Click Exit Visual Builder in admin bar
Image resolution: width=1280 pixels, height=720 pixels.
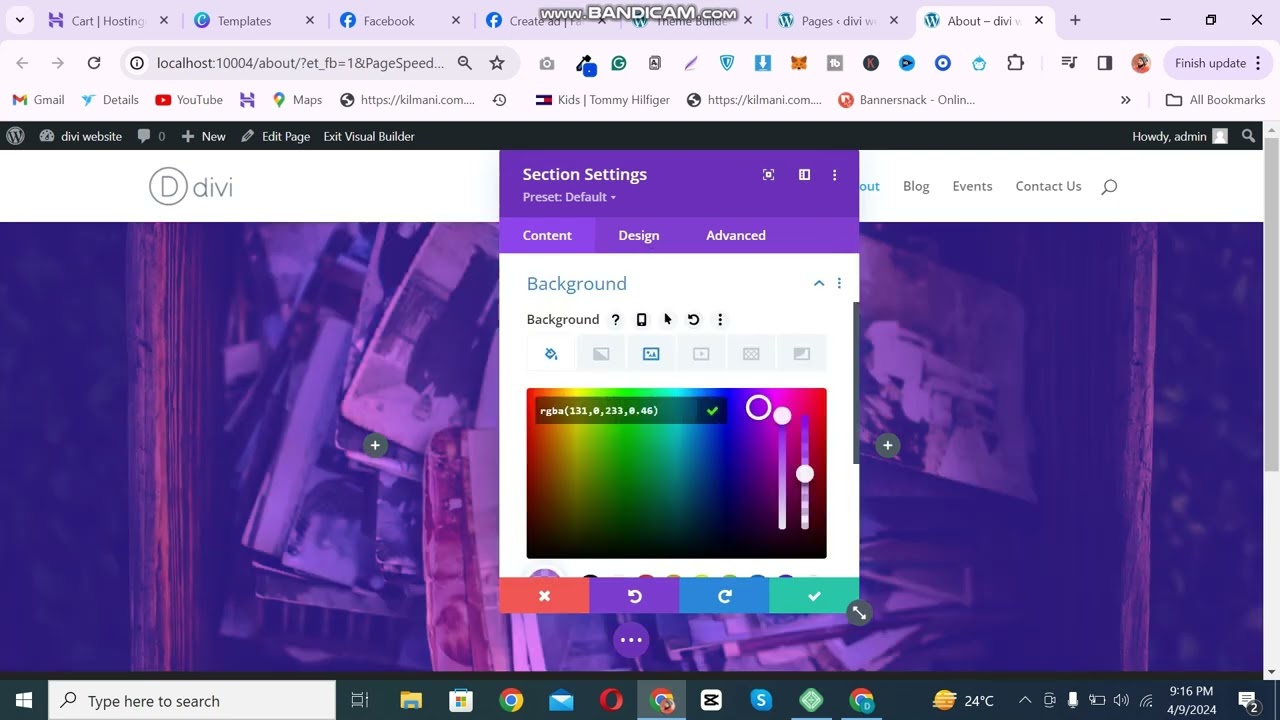point(369,136)
